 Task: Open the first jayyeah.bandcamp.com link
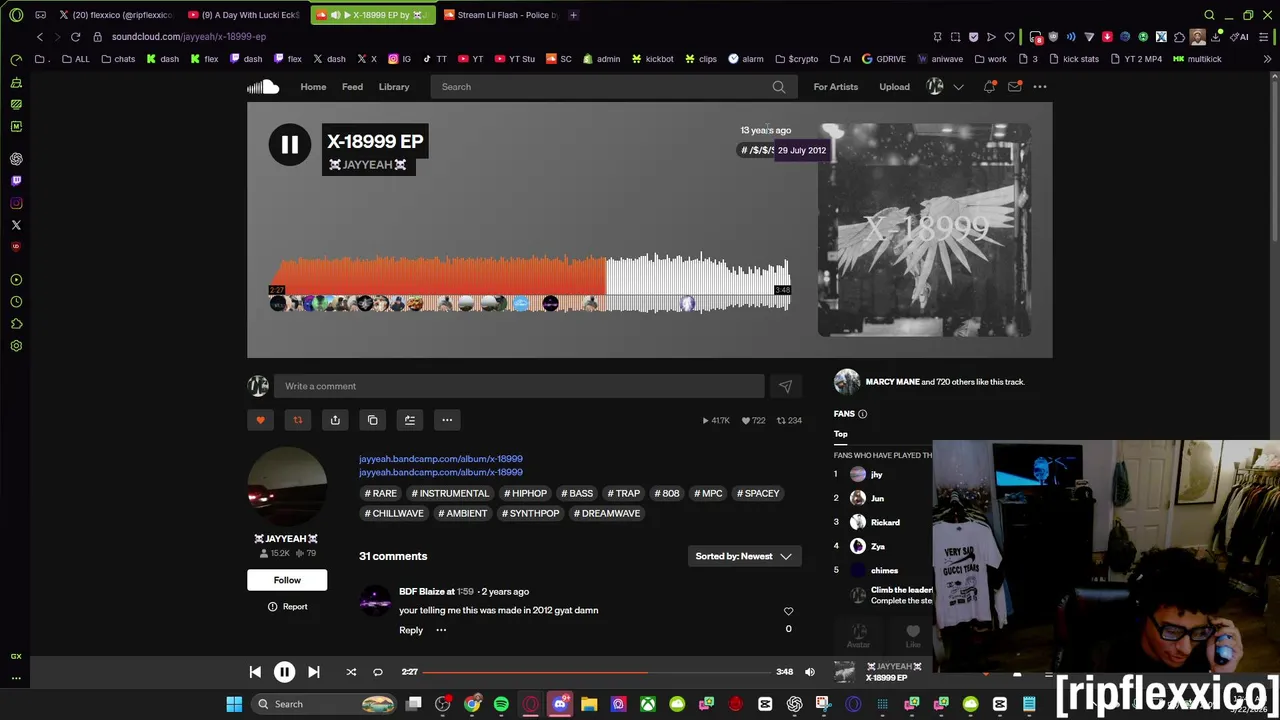440,459
